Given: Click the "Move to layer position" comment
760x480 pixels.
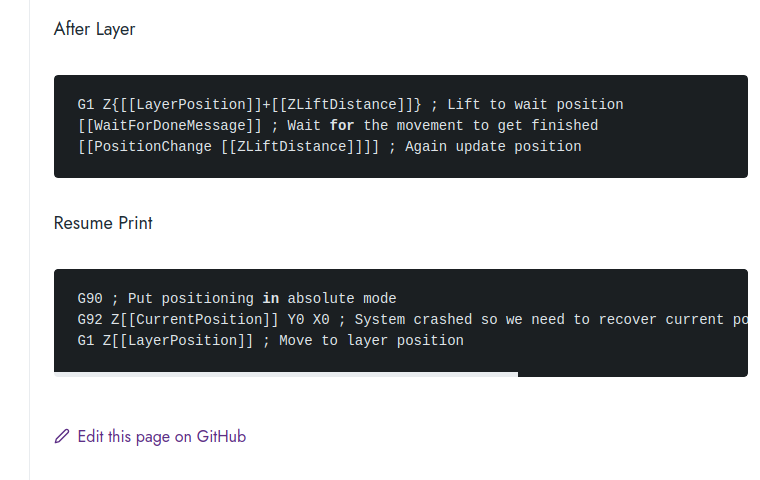Looking at the screenshot, I should tap(371, 340).
